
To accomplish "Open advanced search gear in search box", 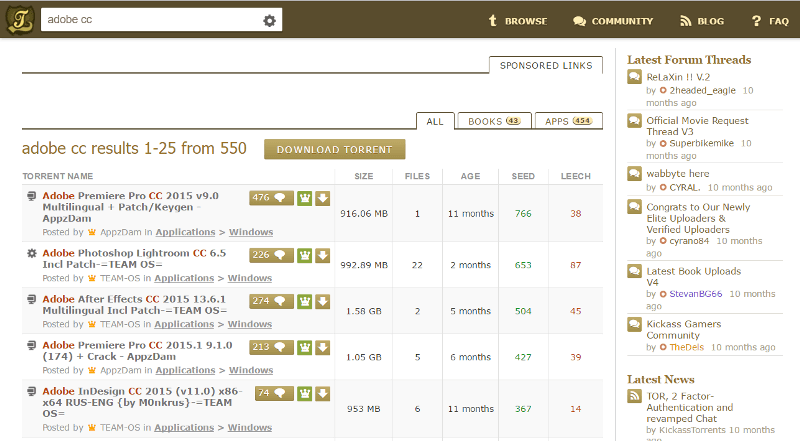I will [x=269, y=21].
